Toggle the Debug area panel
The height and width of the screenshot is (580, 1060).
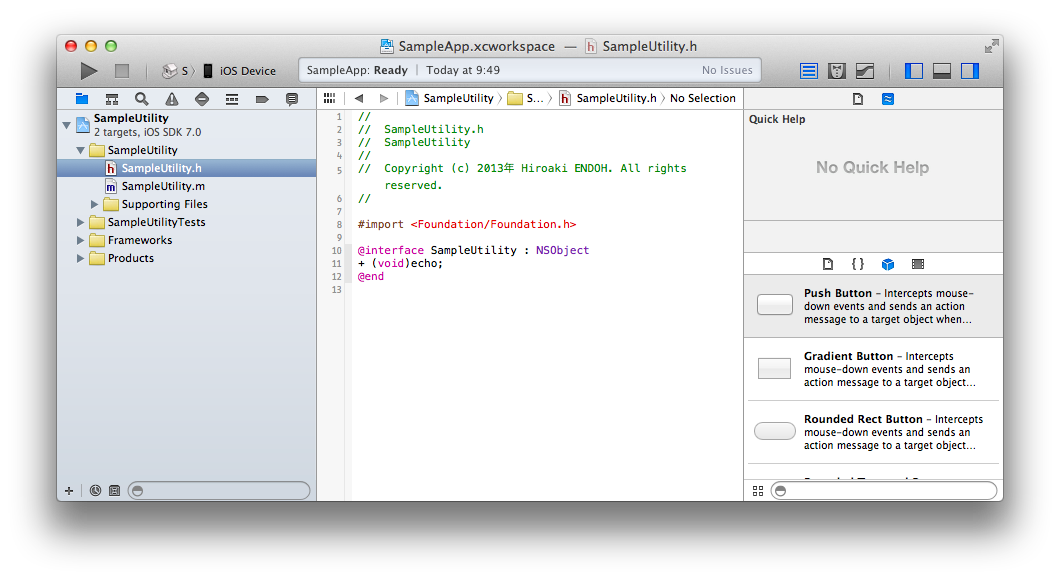pyautogui.click(x=941, y=71)
